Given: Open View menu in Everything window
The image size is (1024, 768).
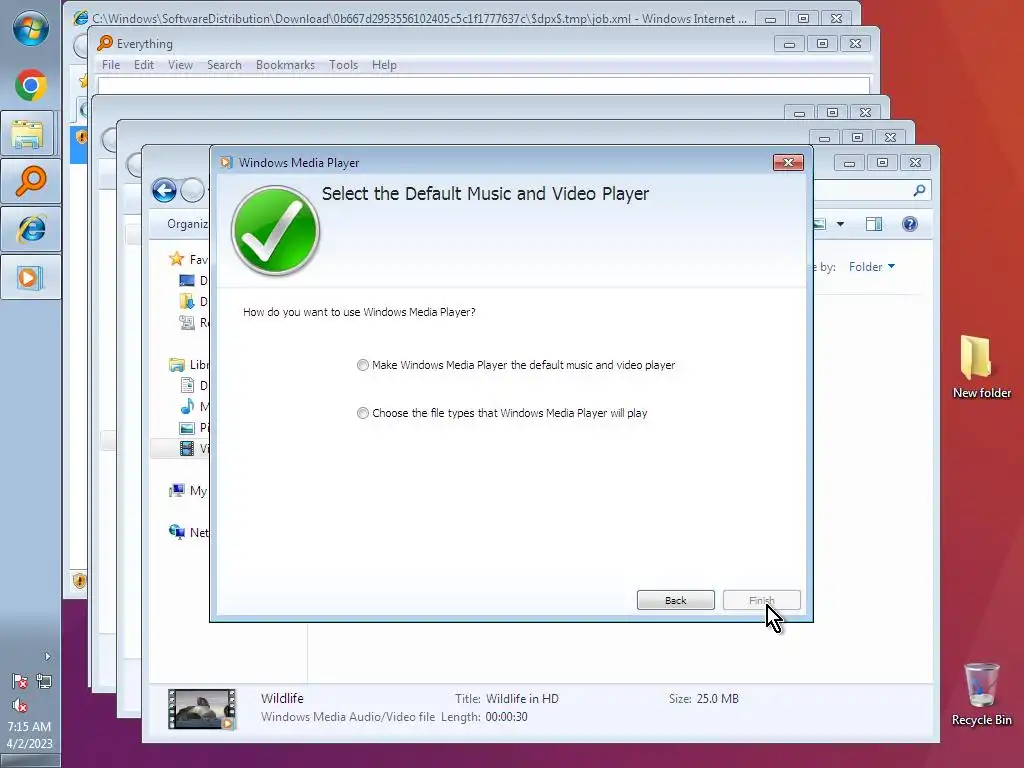Looking at the screenshot, I should 180,65.
